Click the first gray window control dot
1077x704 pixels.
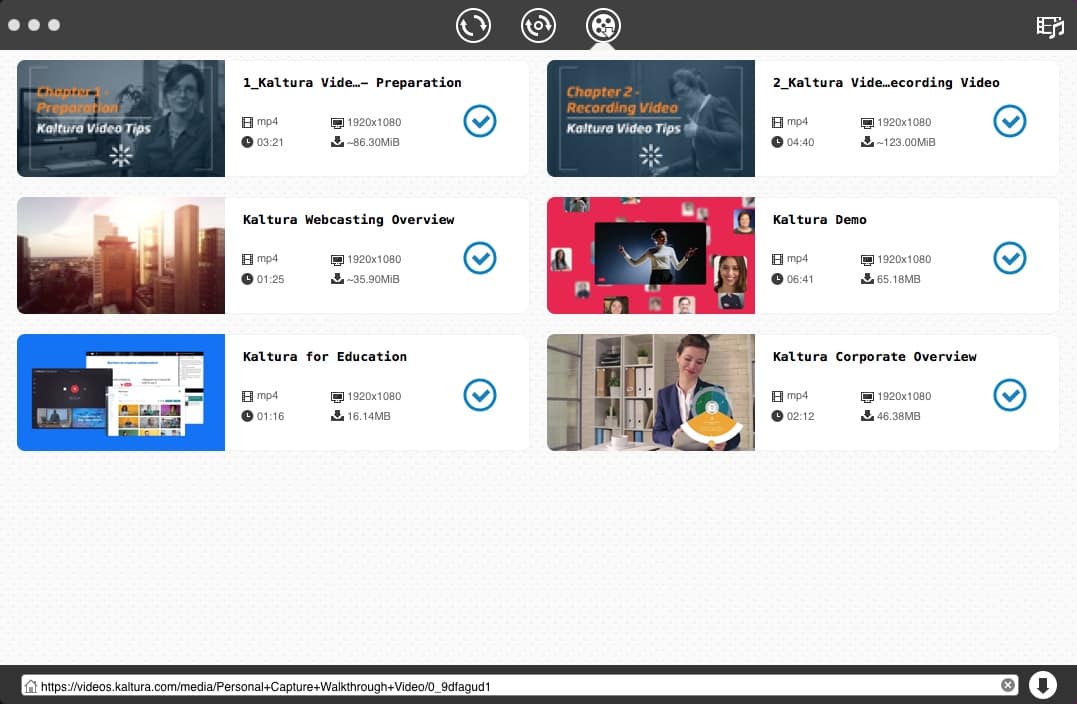pyautogui.click(x=14, y=25)
